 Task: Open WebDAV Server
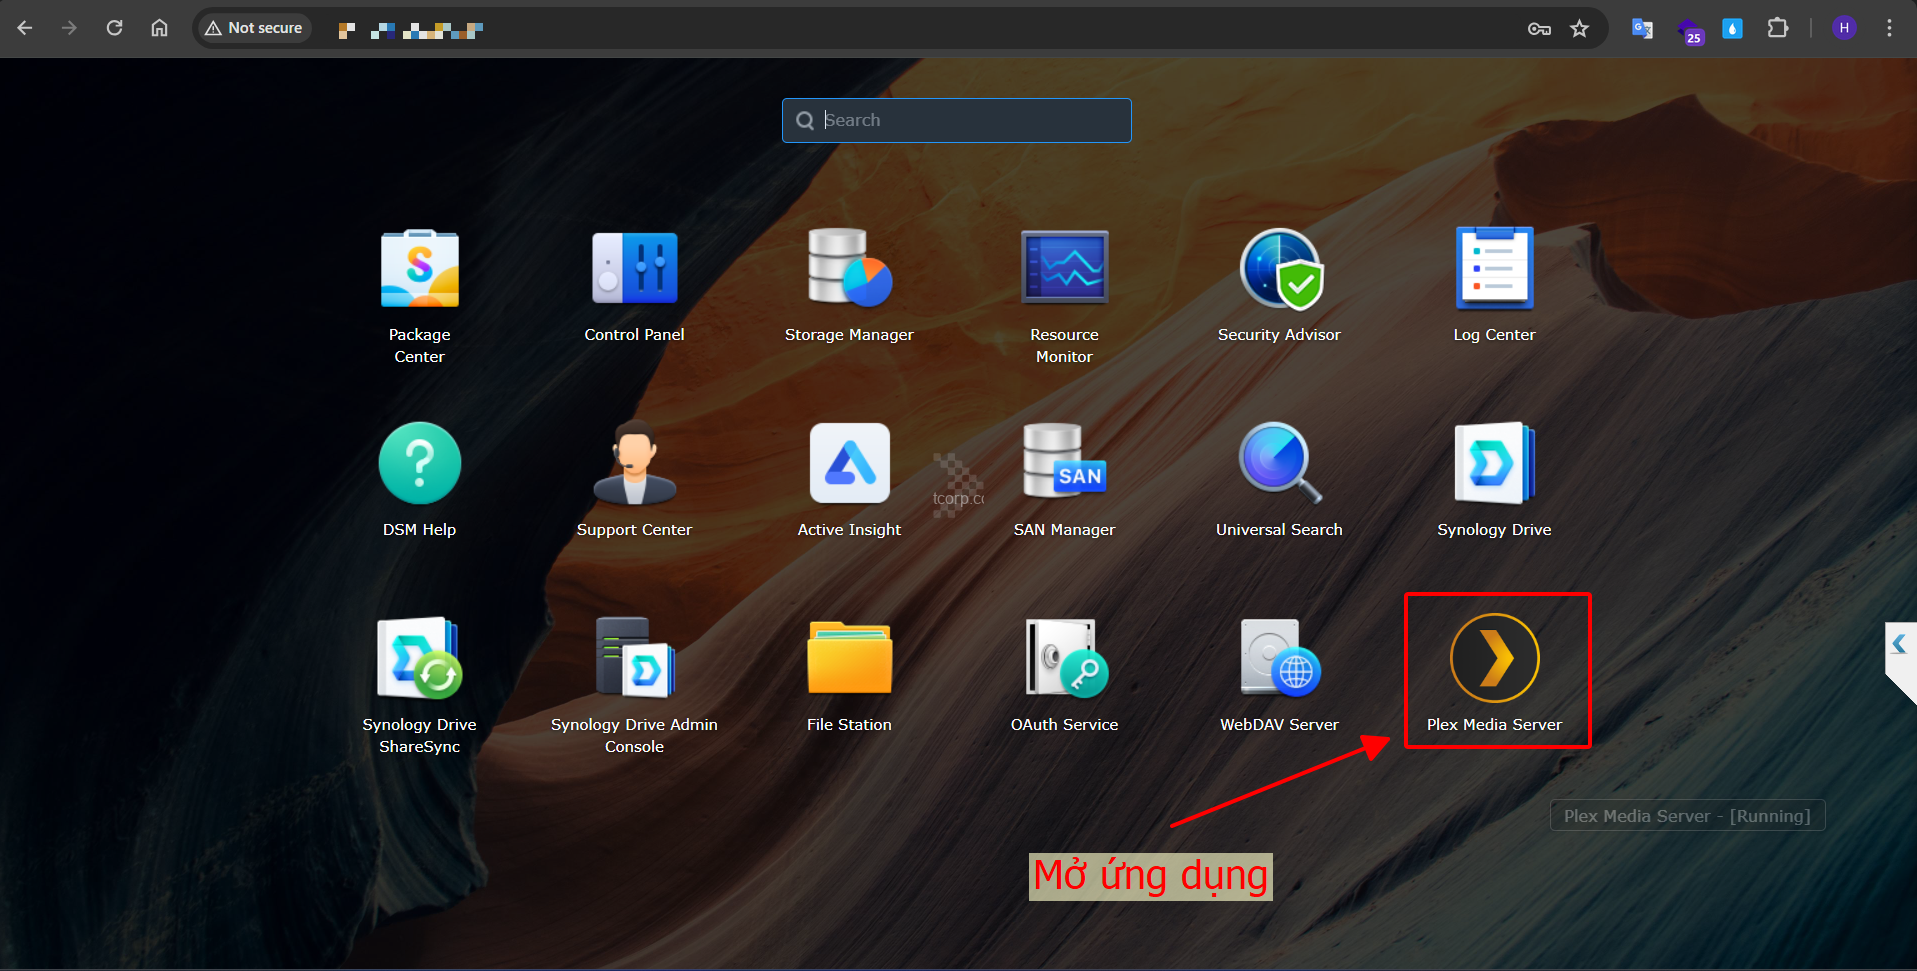pos(1279,659)
